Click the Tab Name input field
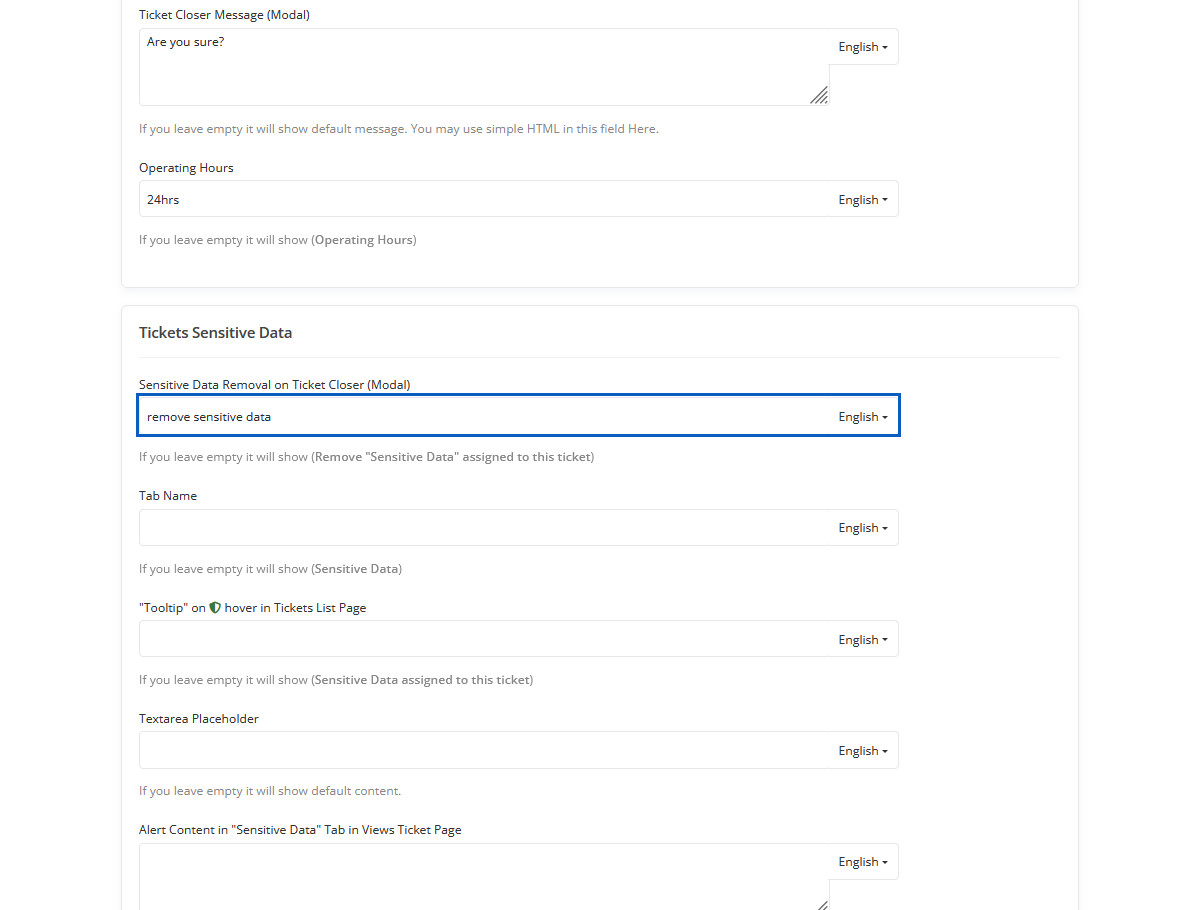The height and width of the screenshot is (910, 1200). [x=484, y=527]
